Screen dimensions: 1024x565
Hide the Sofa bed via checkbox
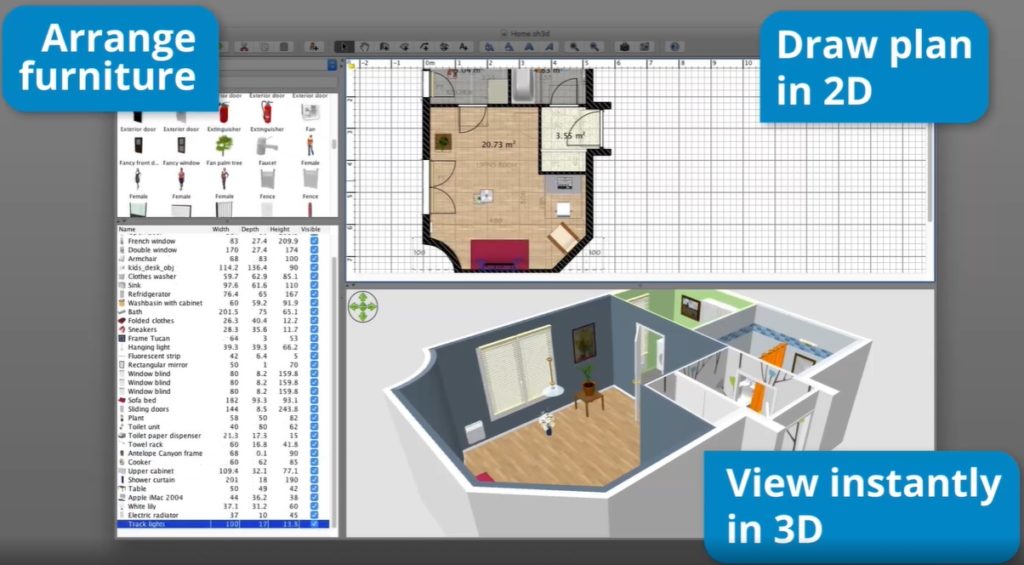click(314, 400)
